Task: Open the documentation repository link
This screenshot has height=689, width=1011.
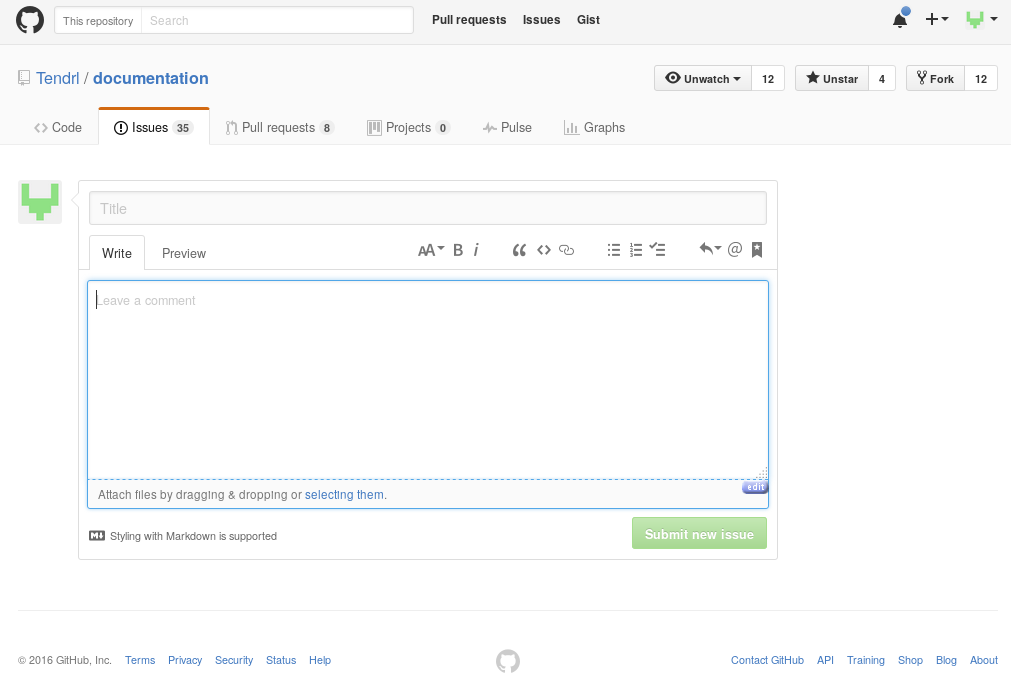Action: click(151, 79)
